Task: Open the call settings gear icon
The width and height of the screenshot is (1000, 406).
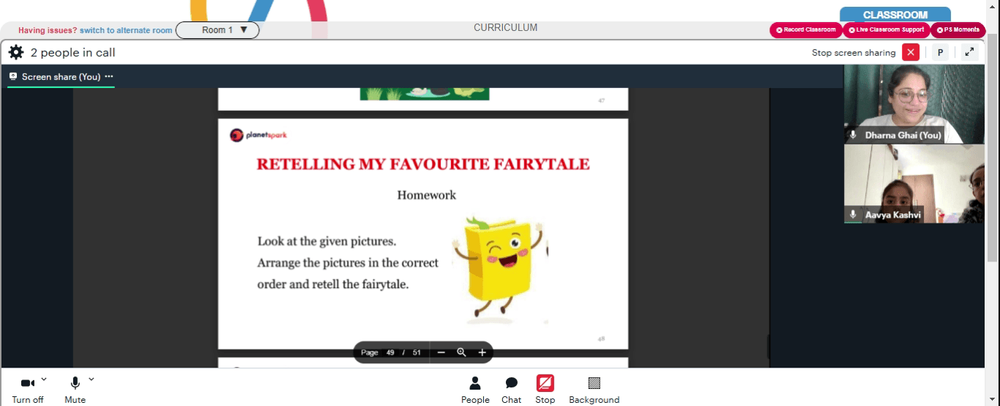Action: pyautogui.click(x=16, y=52)
